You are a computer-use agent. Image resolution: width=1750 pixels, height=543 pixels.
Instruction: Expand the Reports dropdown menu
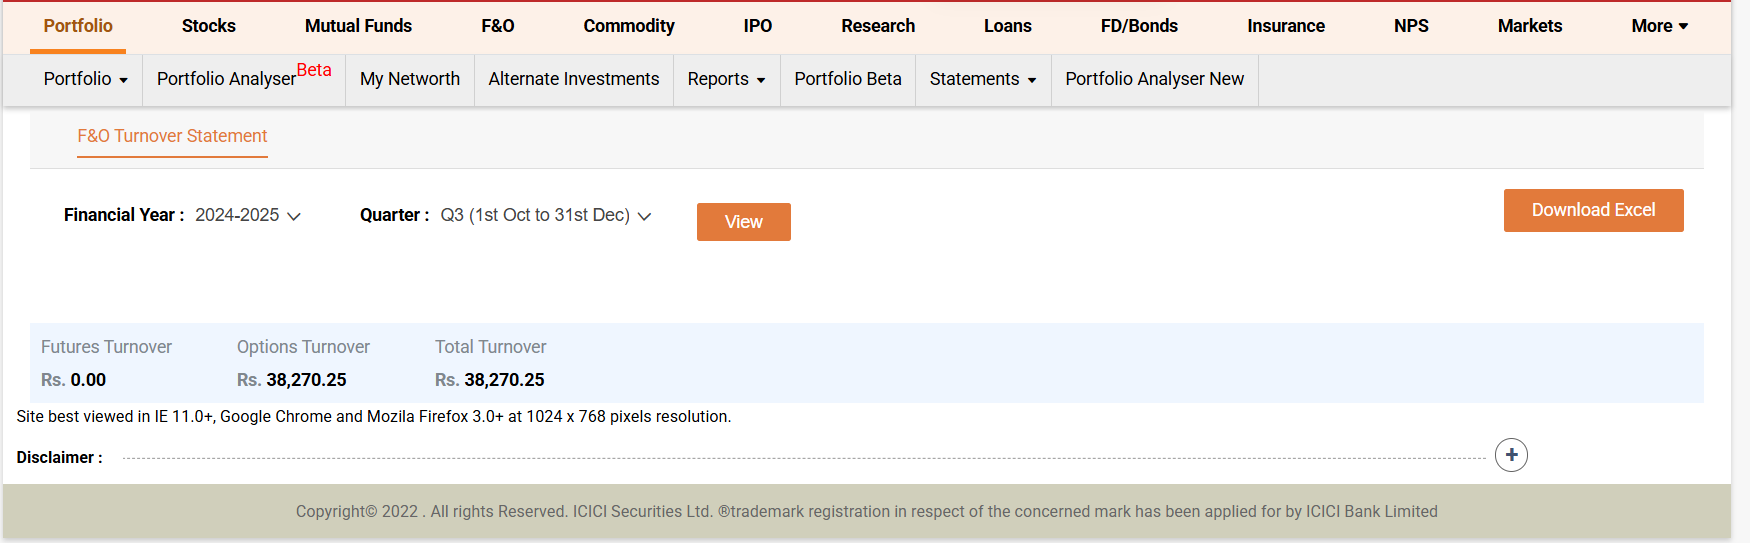pos(726,79)
